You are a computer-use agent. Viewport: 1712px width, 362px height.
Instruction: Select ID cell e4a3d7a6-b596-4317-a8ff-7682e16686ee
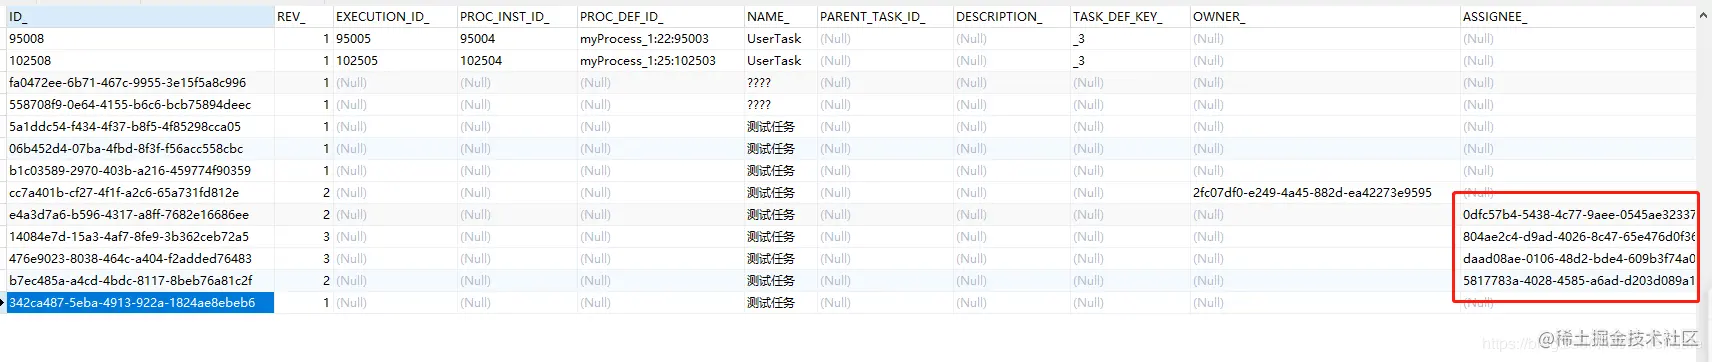pos(140,215)
